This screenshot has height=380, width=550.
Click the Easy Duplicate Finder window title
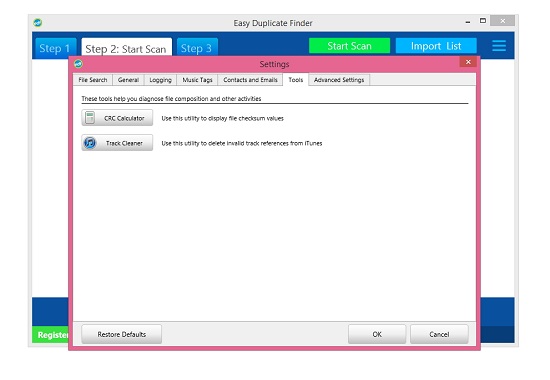273,23
